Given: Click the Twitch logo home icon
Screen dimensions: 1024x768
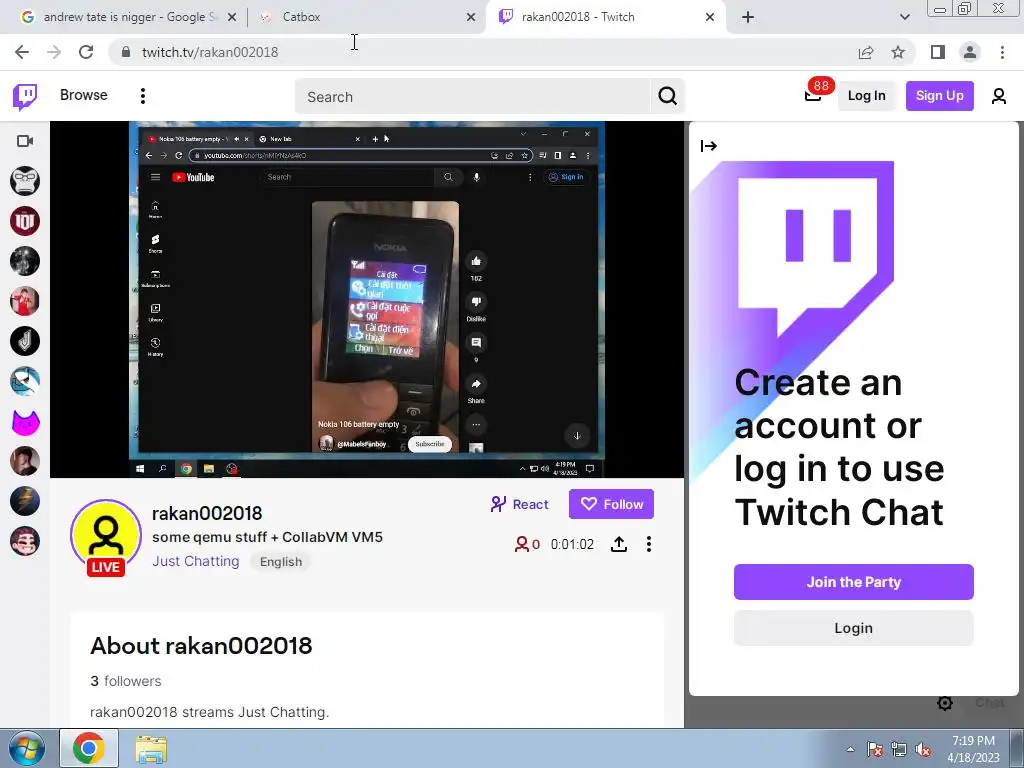Looking at the screenshot, I should point(25,97).
